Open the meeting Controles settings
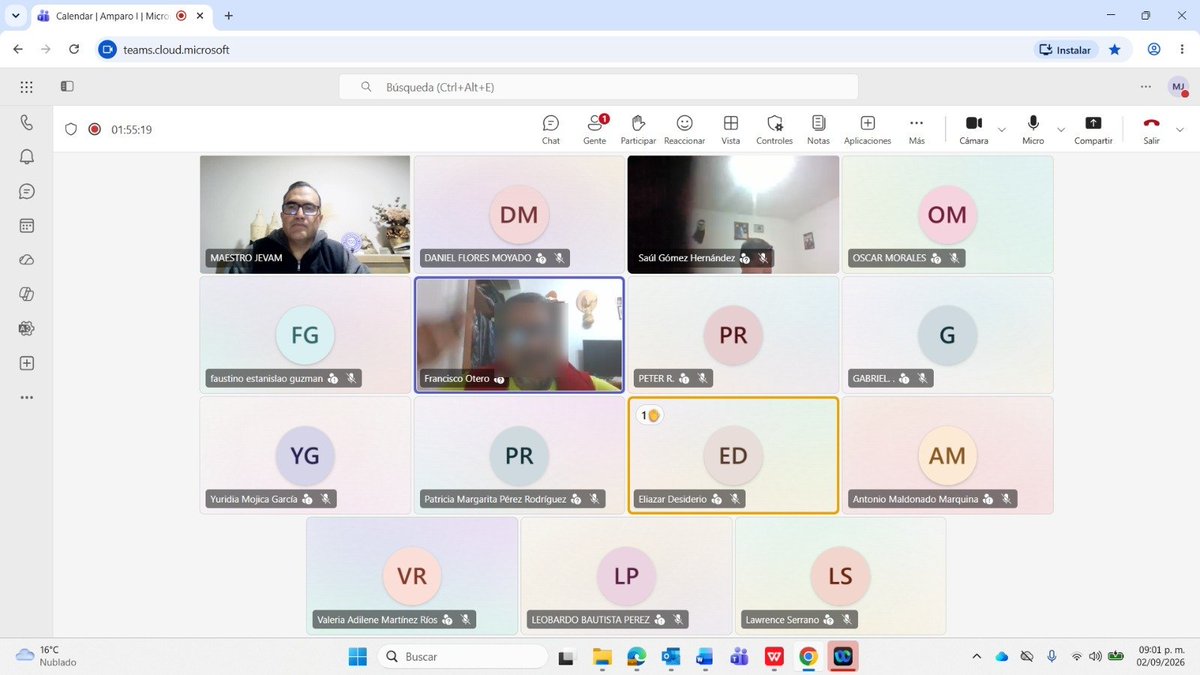This screenshot has width=1200, height=675. pos(774,129)
